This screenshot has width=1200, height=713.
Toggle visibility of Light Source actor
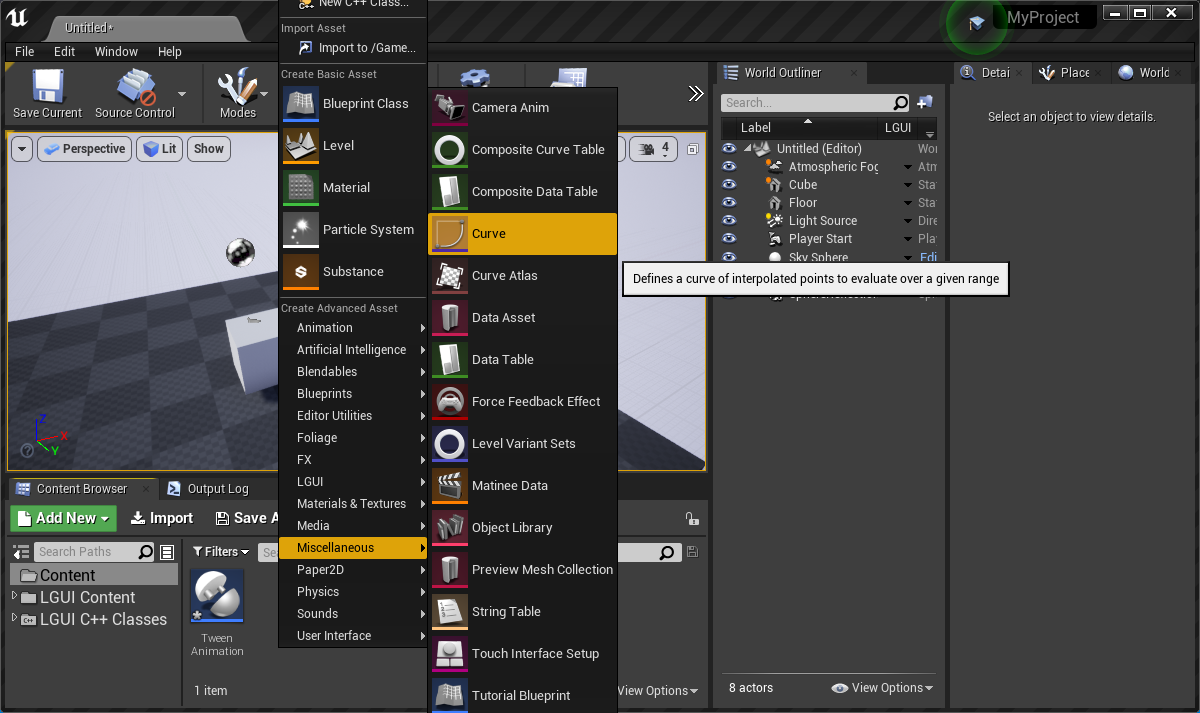pyautogui.click(x=729, y=221)
